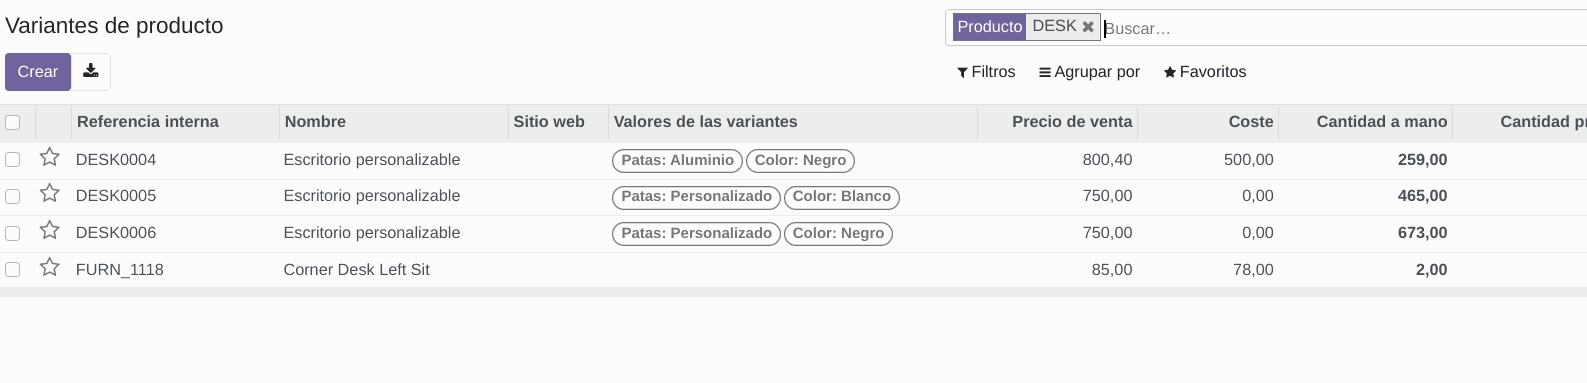Focus the Buscar search field
Screen dimensions: 1587x383
point(1340,28)
